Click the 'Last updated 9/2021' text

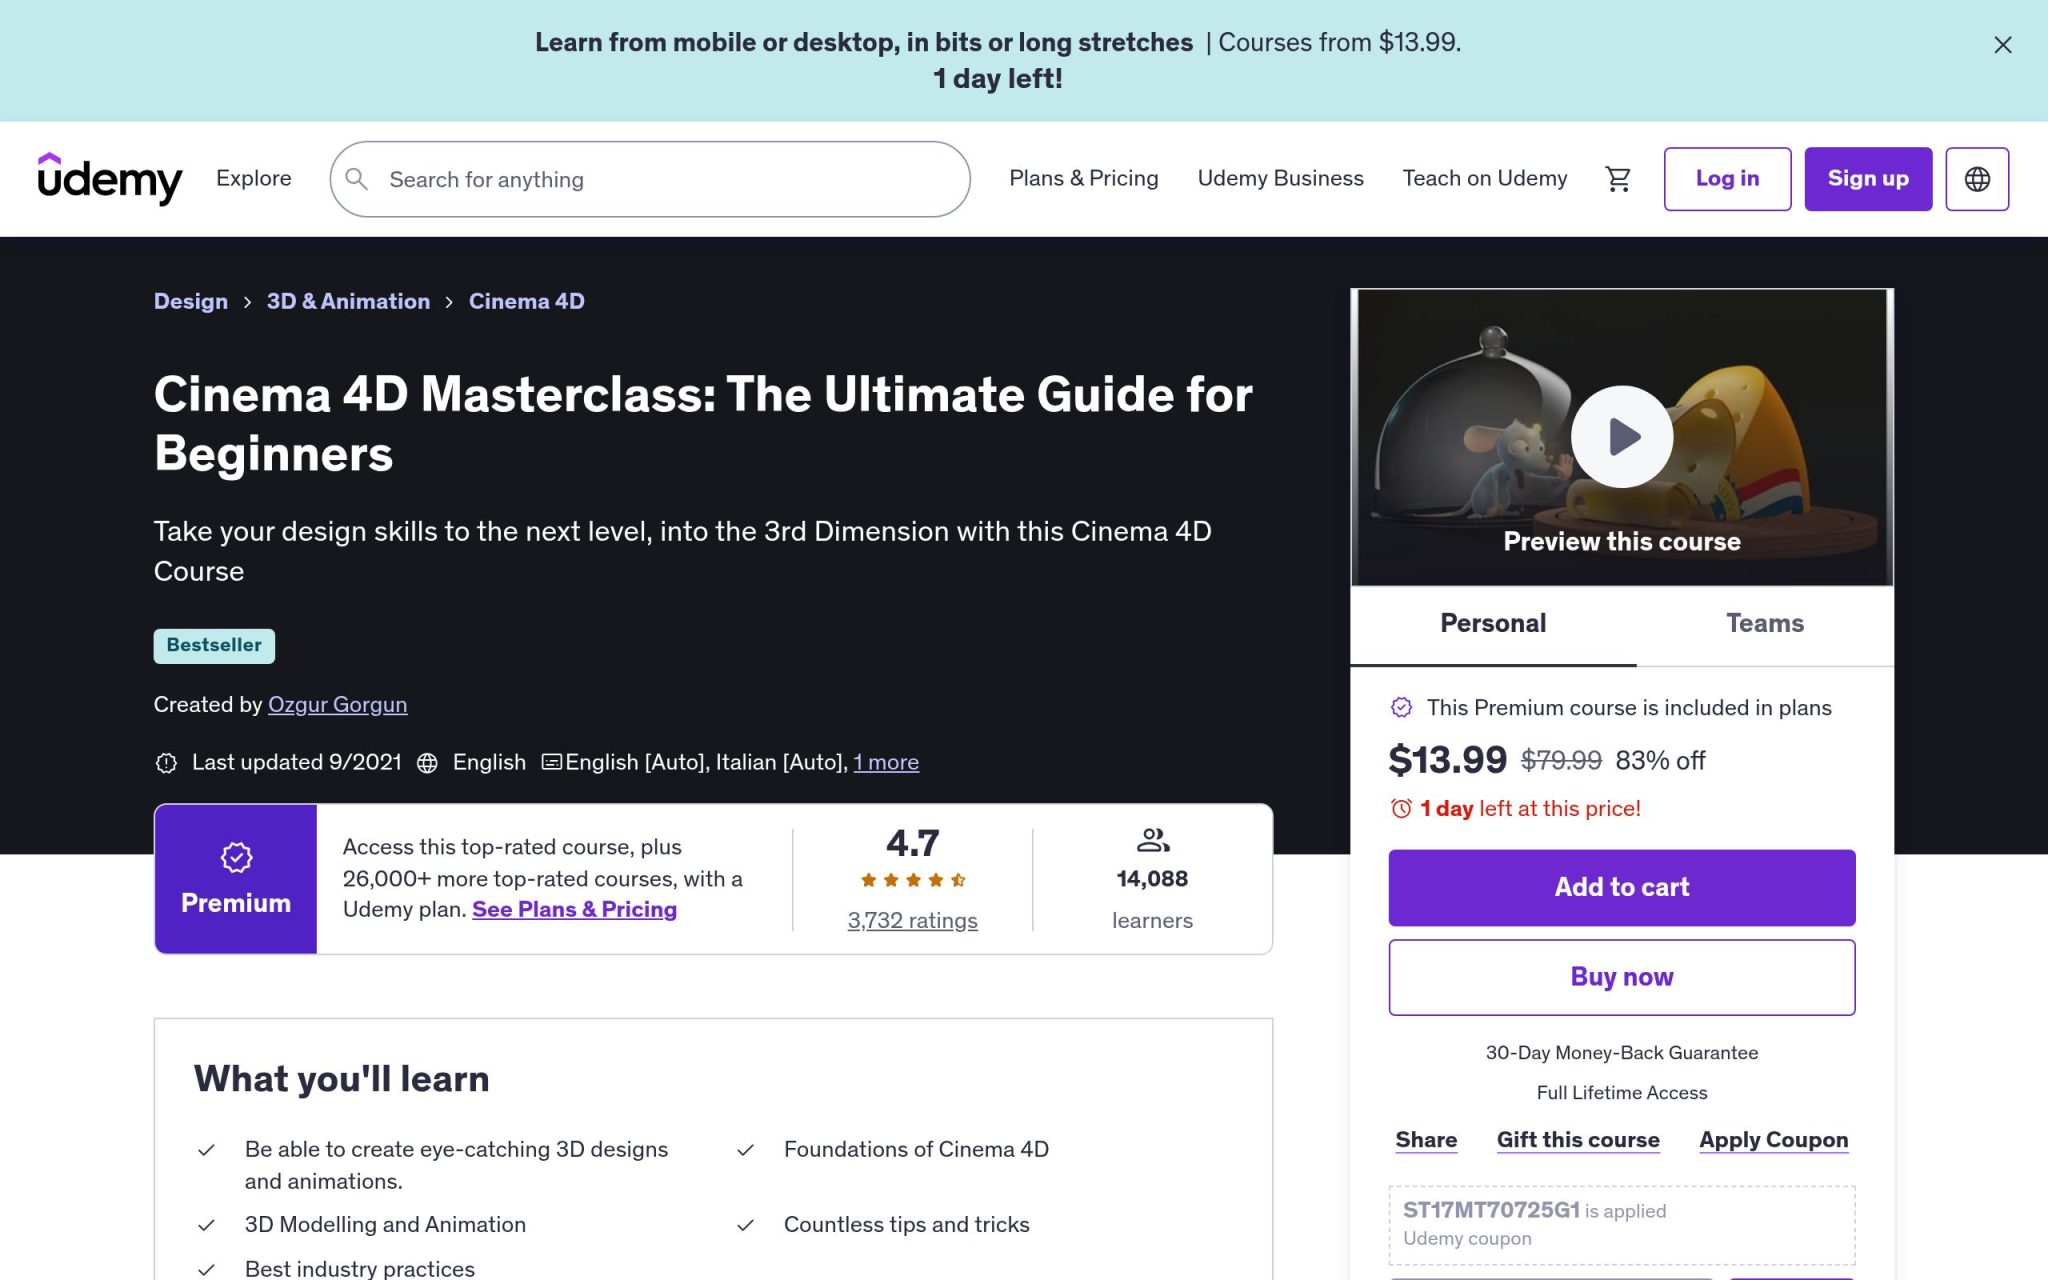tap(297, 762)
